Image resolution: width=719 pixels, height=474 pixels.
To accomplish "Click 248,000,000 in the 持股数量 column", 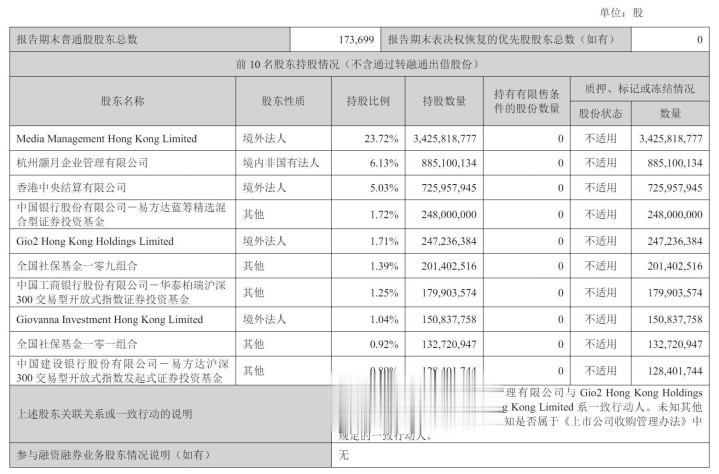I will click(449, 215).
